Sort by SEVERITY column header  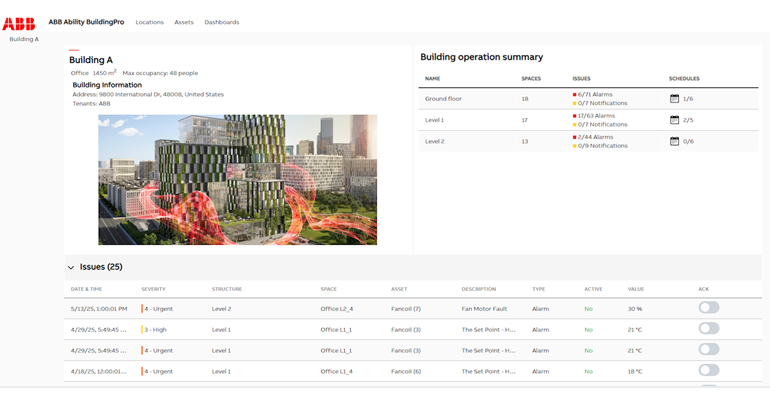click(x=153, y=289)
